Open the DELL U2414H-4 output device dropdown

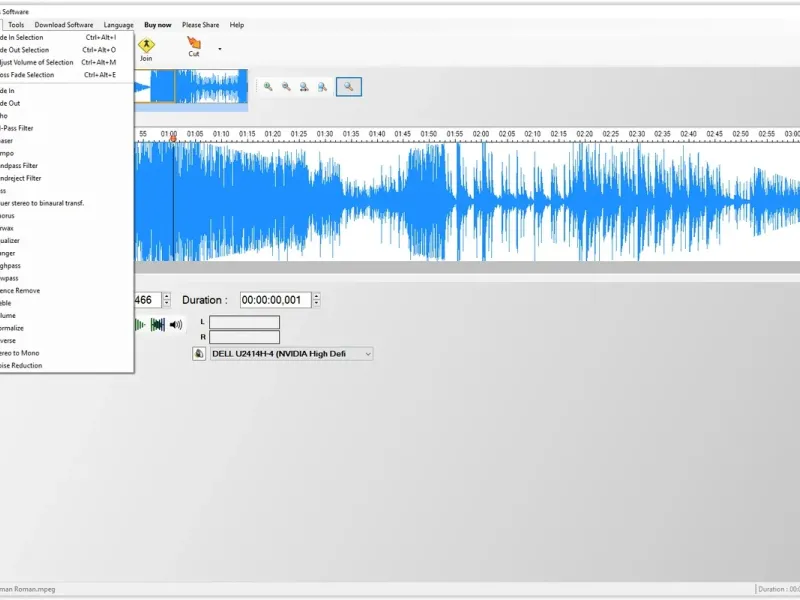click(x=291, y=354)
